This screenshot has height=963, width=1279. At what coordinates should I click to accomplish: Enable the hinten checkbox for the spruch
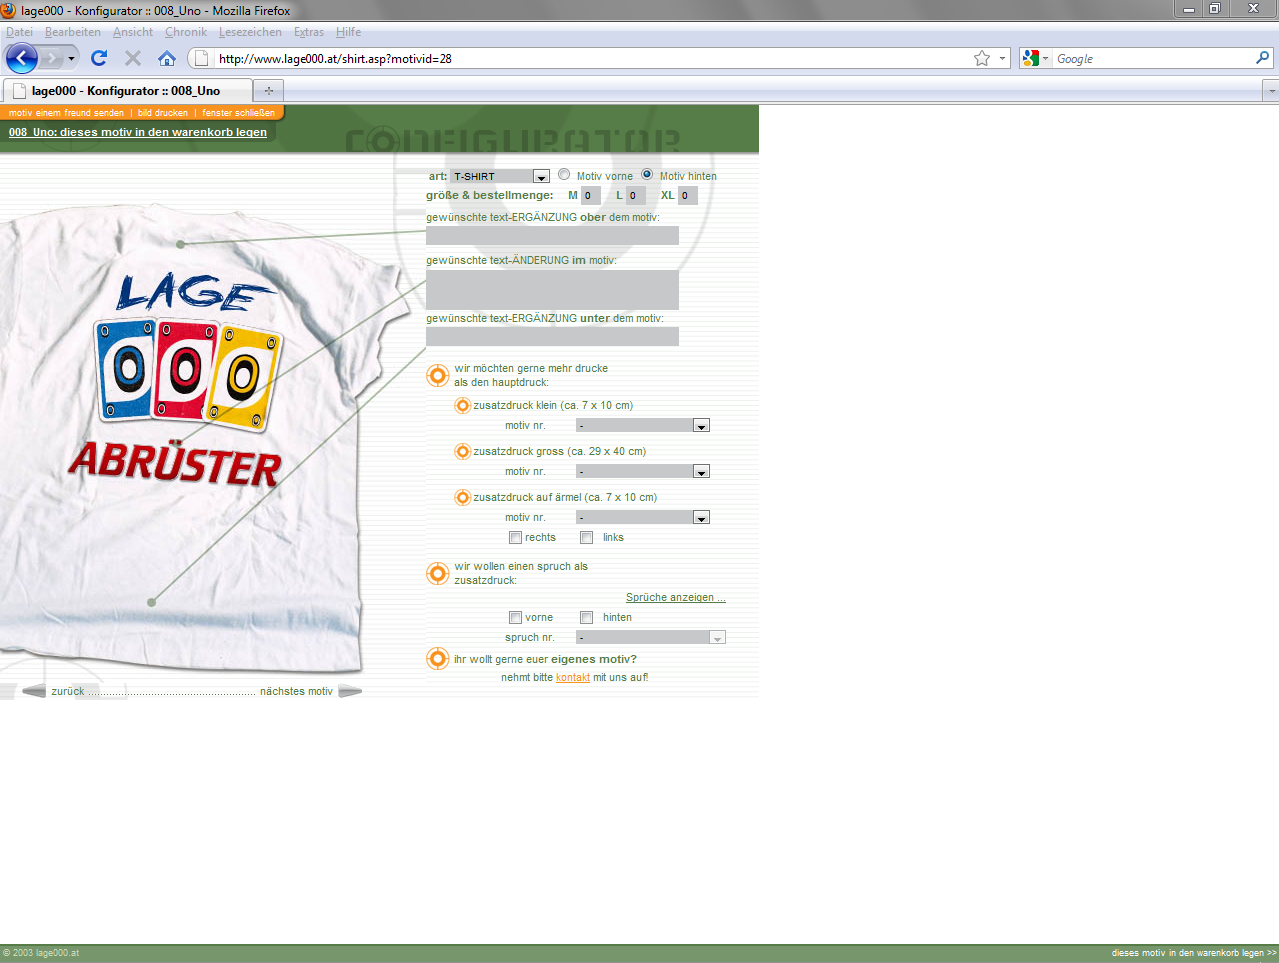pos(587,617)
